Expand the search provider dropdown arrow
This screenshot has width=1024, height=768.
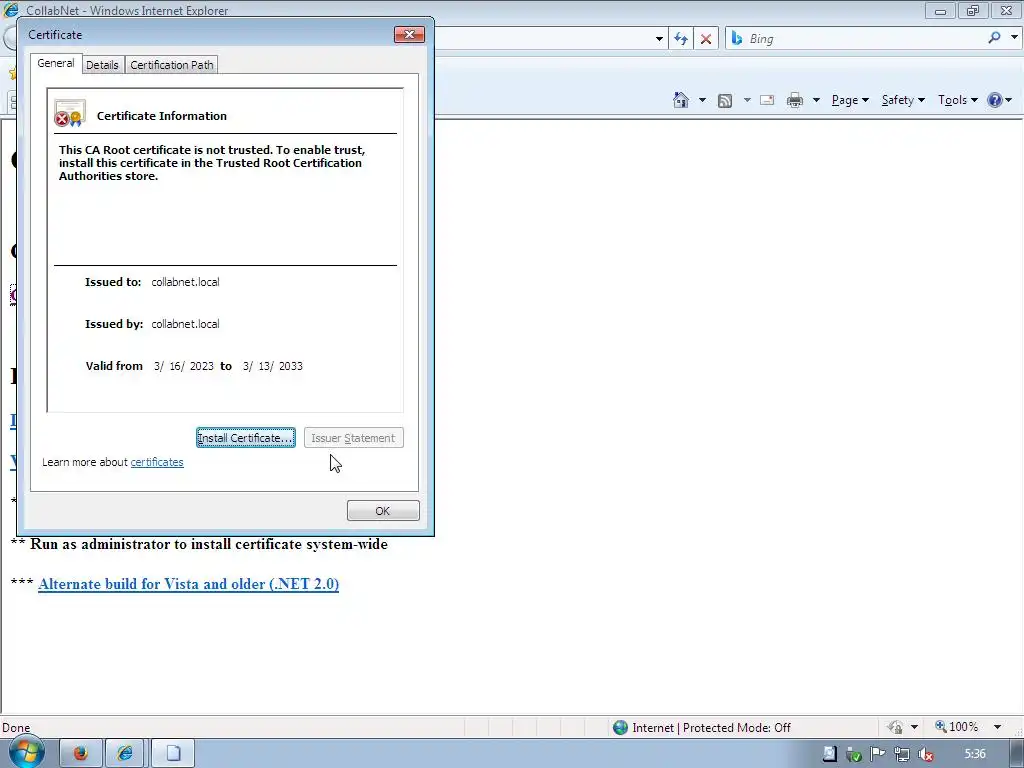(x=1014, y=38)
